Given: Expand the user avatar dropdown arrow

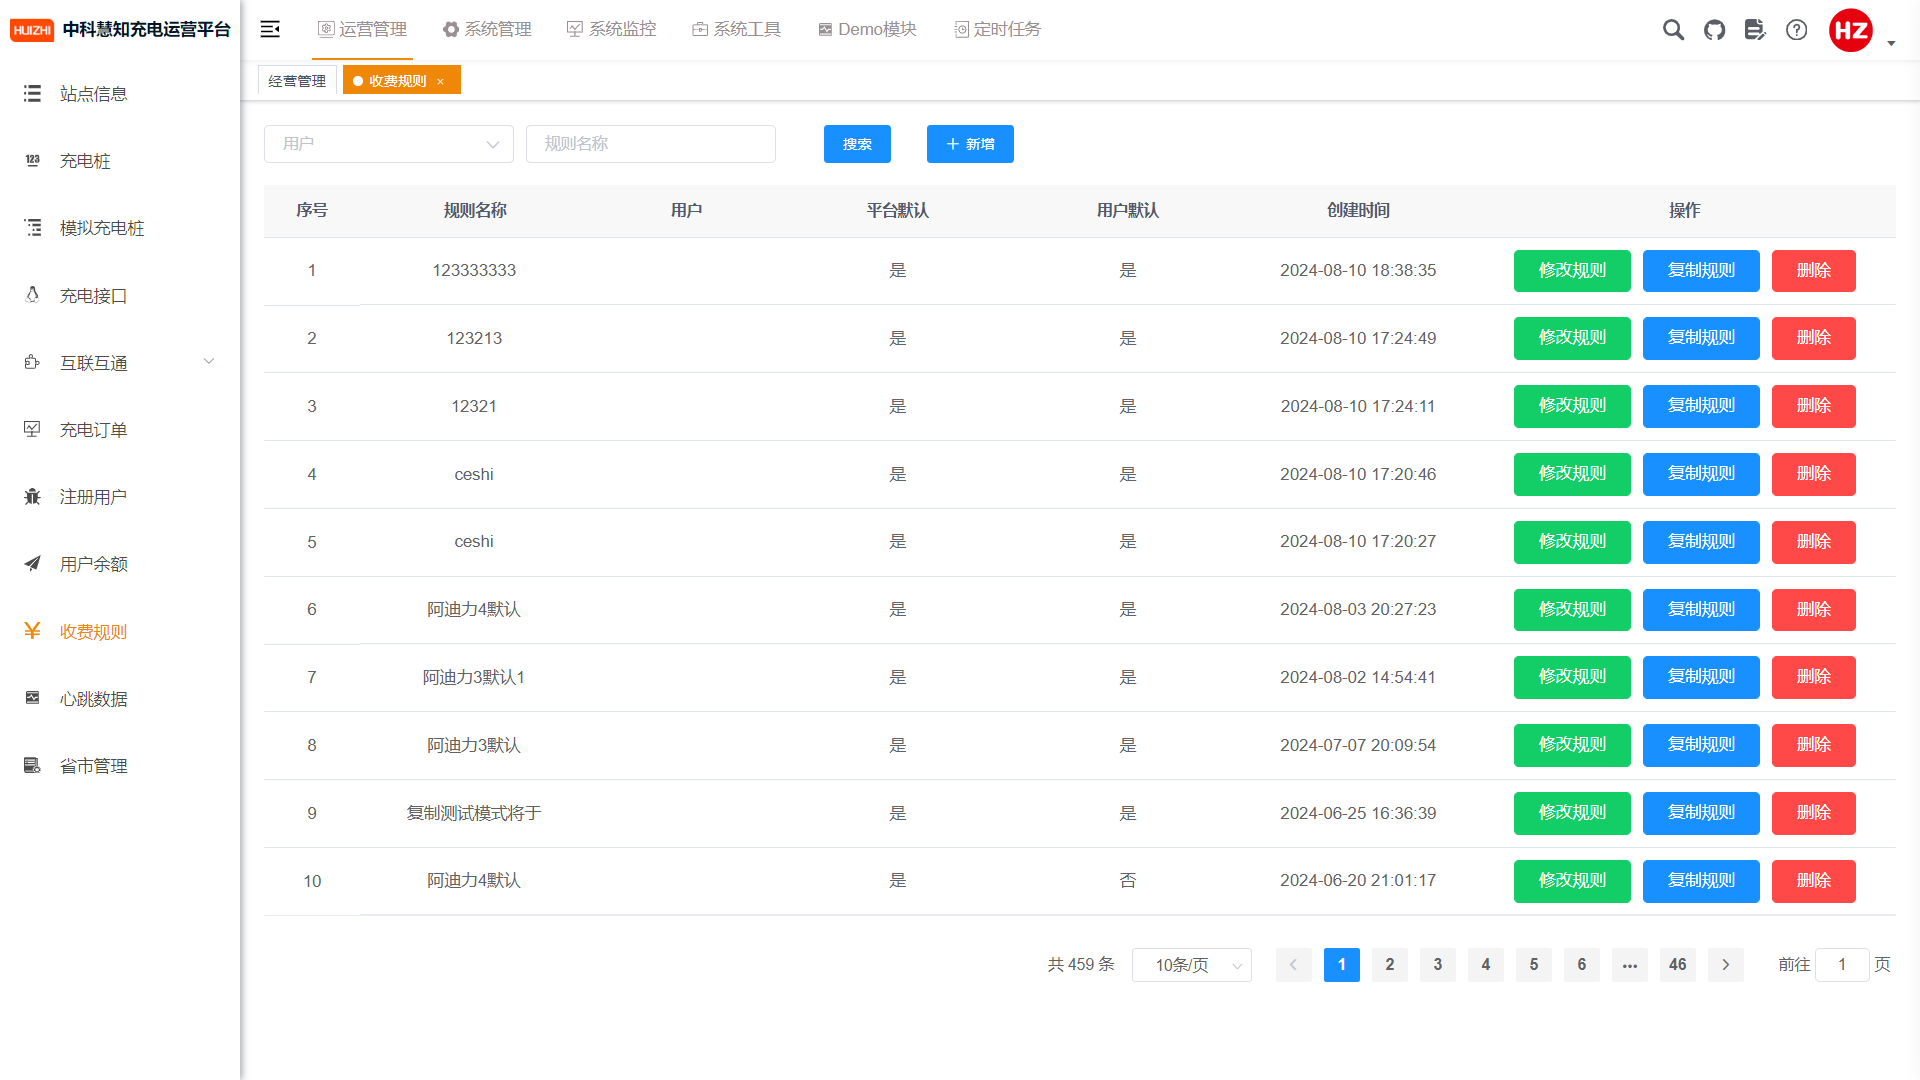Looking at the screenshot, I should [x=1891, y=43].
